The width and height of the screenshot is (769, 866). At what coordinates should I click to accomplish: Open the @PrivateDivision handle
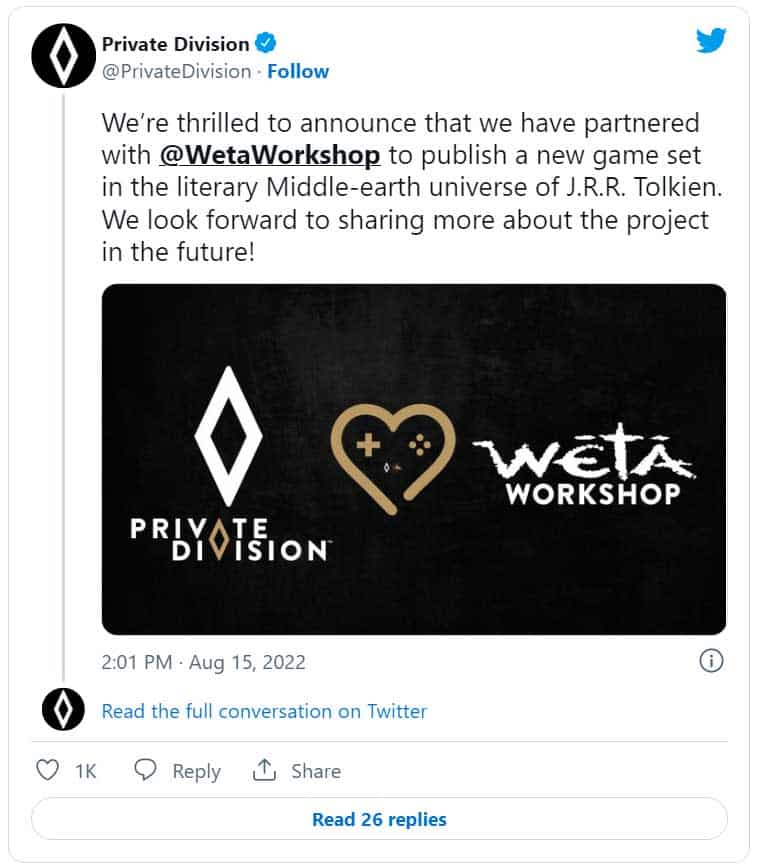[x=177, y=71]
